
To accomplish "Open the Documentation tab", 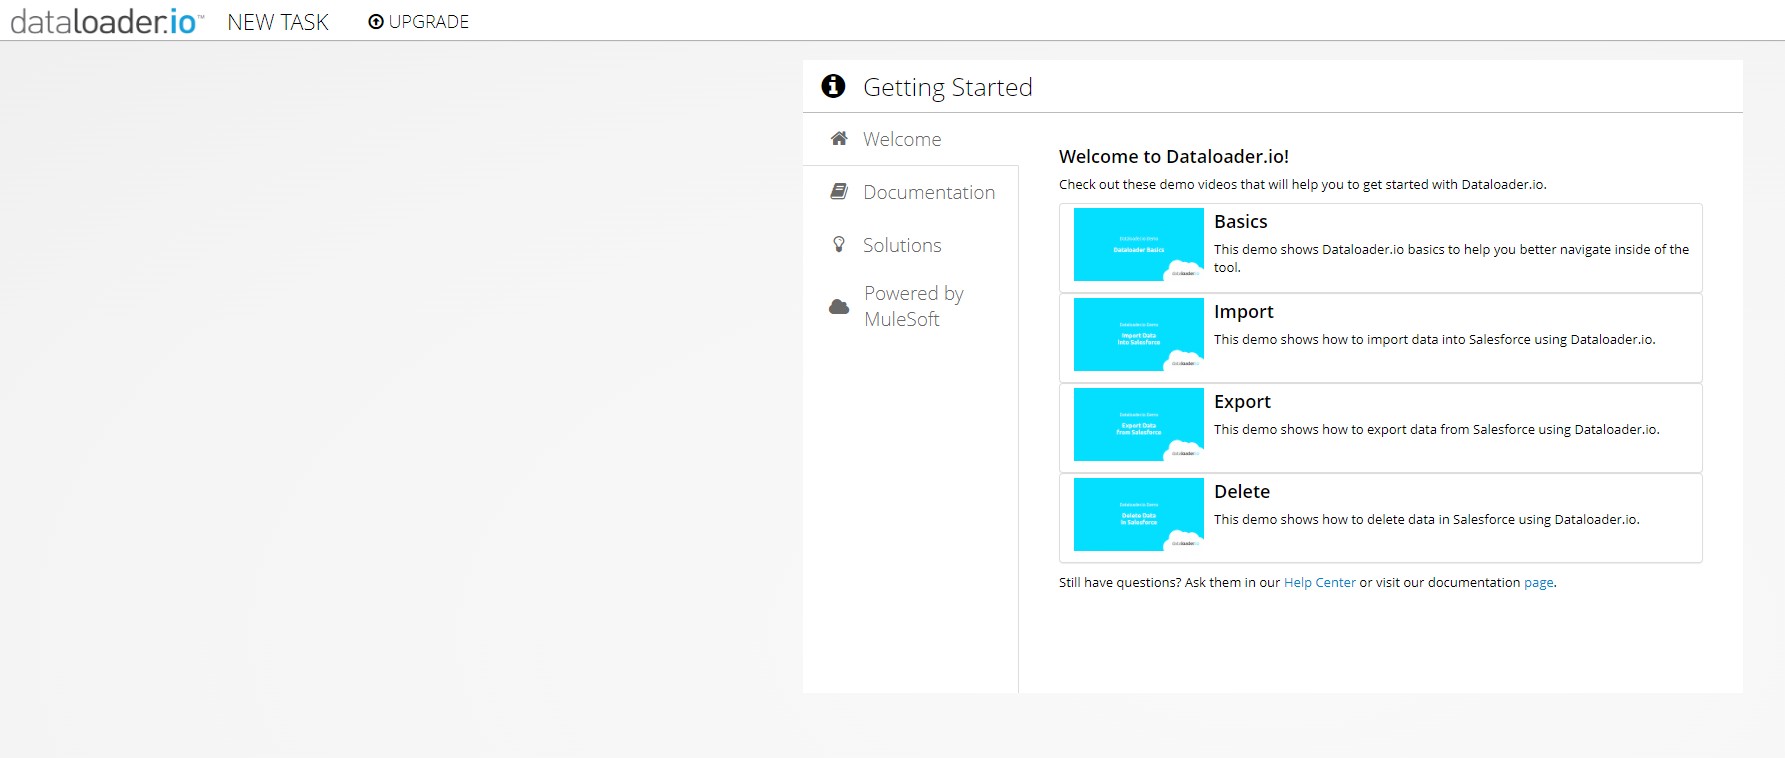I will 929,193.
